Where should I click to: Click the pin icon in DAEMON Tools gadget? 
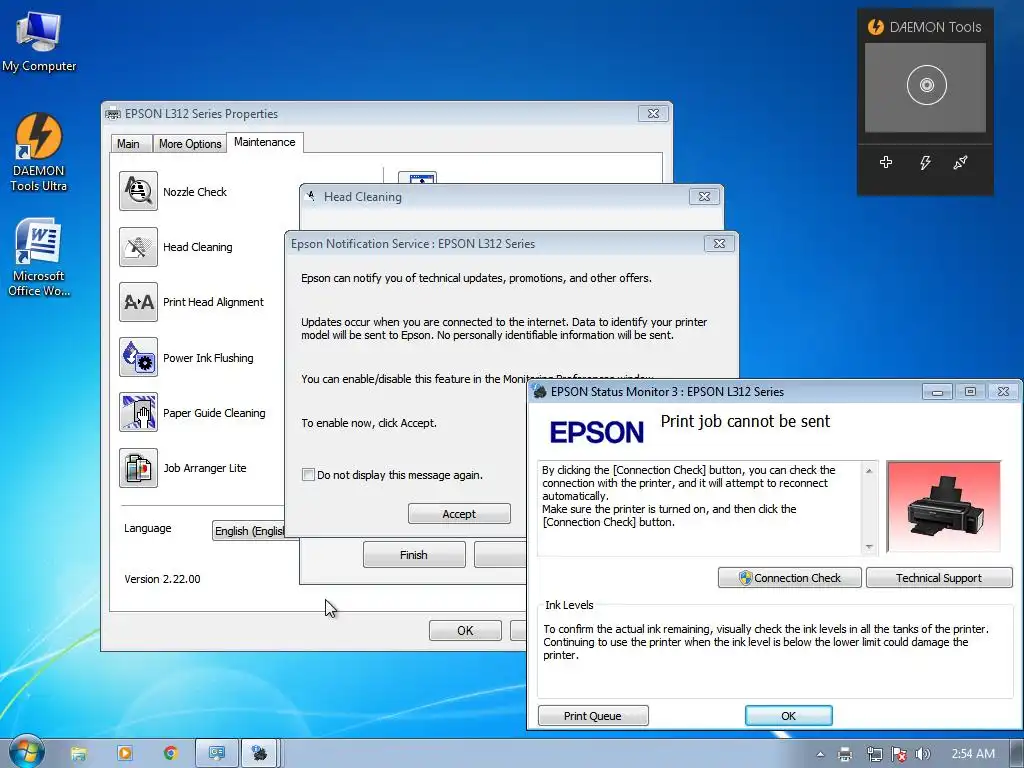click(960, 162)
